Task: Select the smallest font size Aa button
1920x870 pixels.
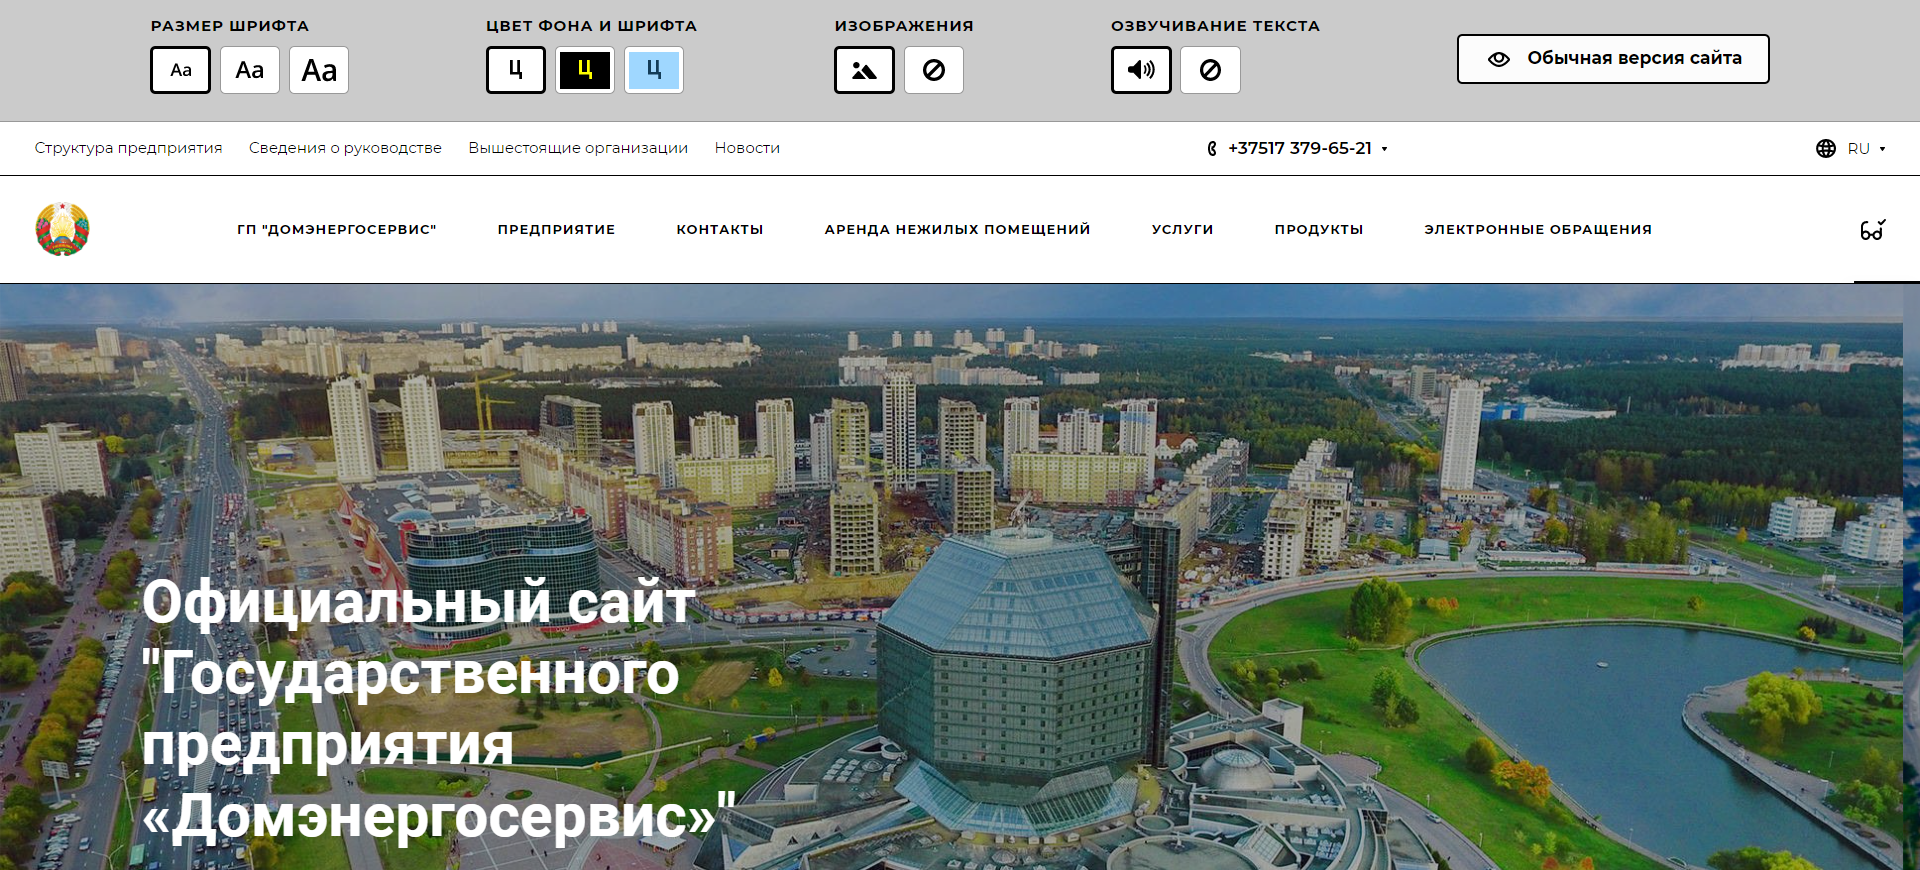Action: click(180, 70)
